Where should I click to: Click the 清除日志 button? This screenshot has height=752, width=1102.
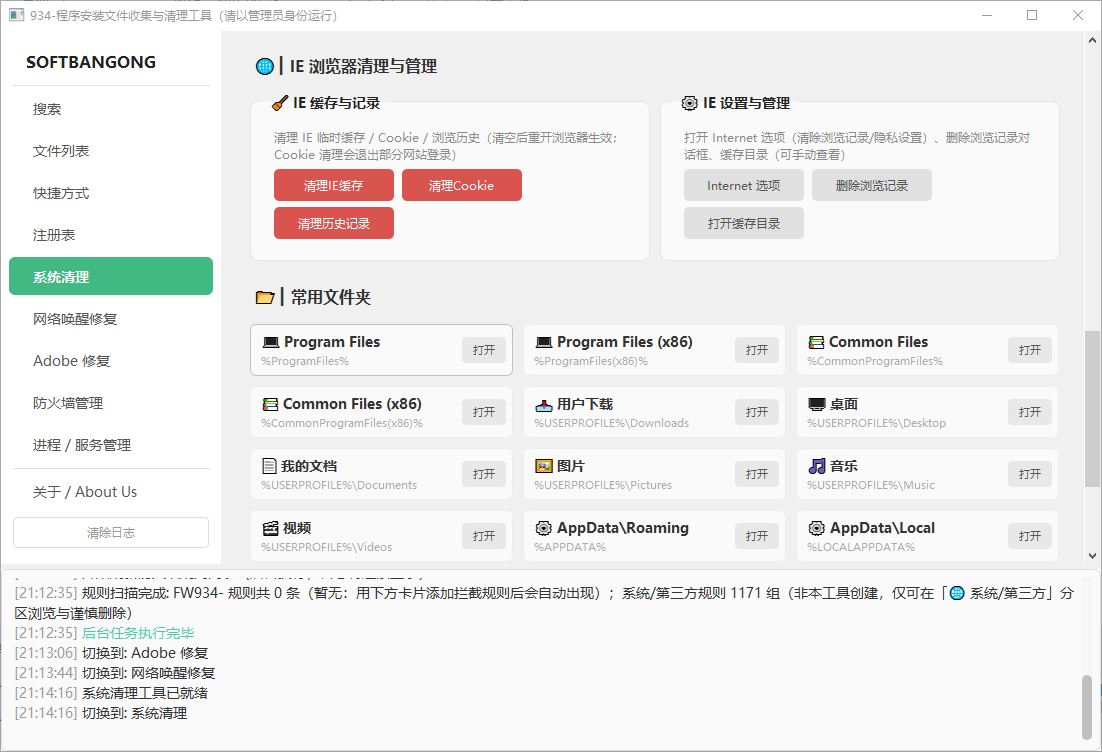(x=111, y=533)
